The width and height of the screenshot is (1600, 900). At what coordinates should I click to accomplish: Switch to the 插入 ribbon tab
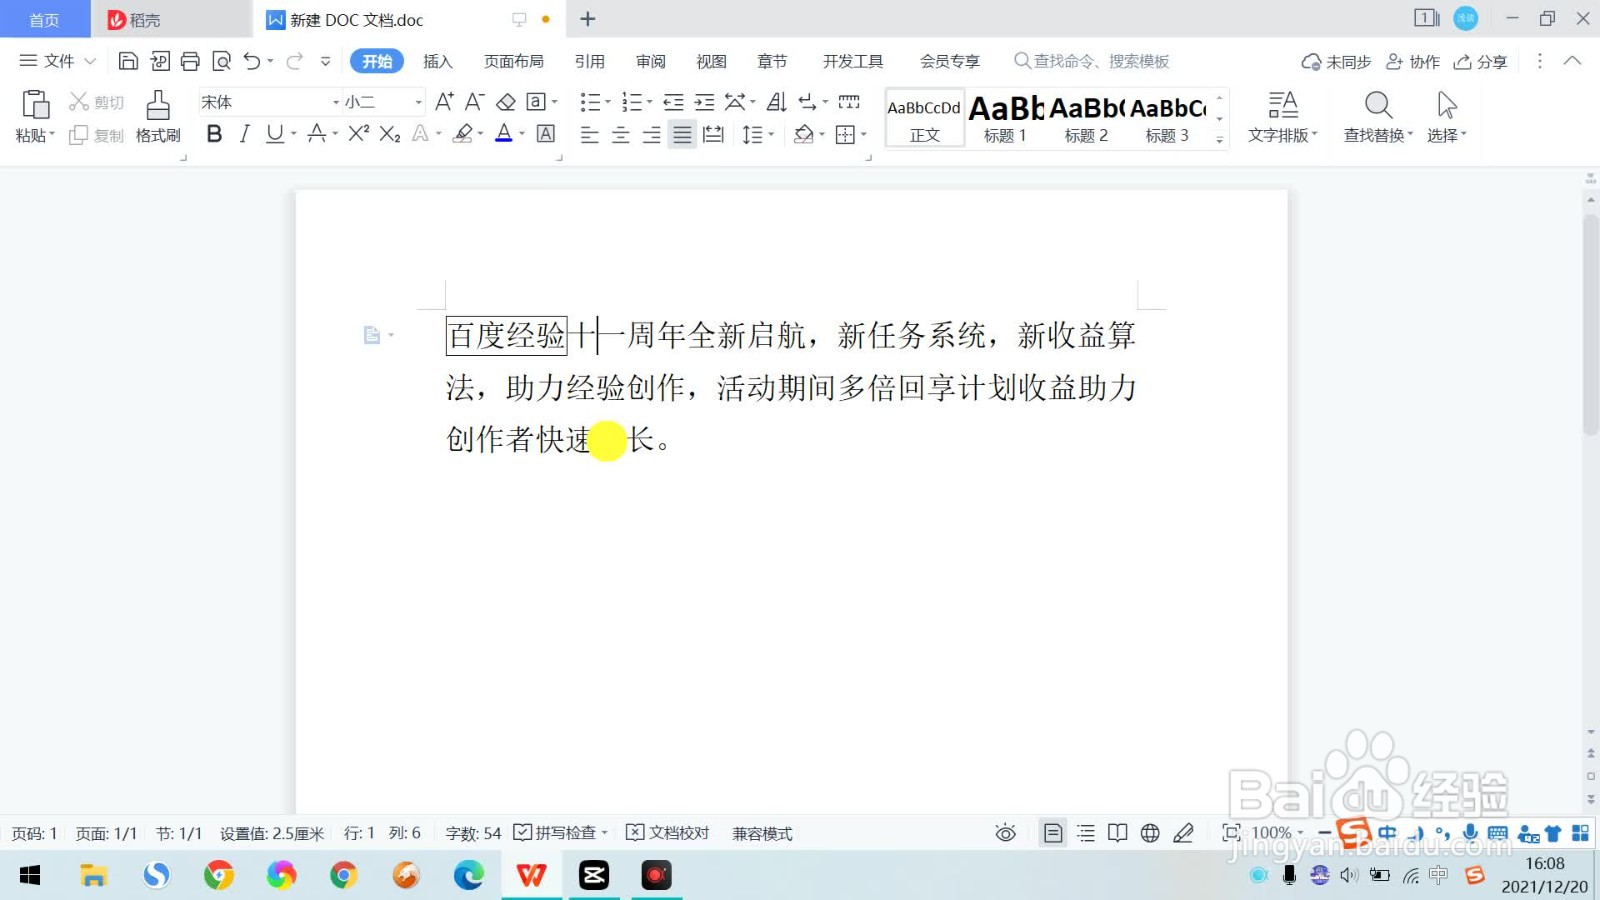(438, 61)
